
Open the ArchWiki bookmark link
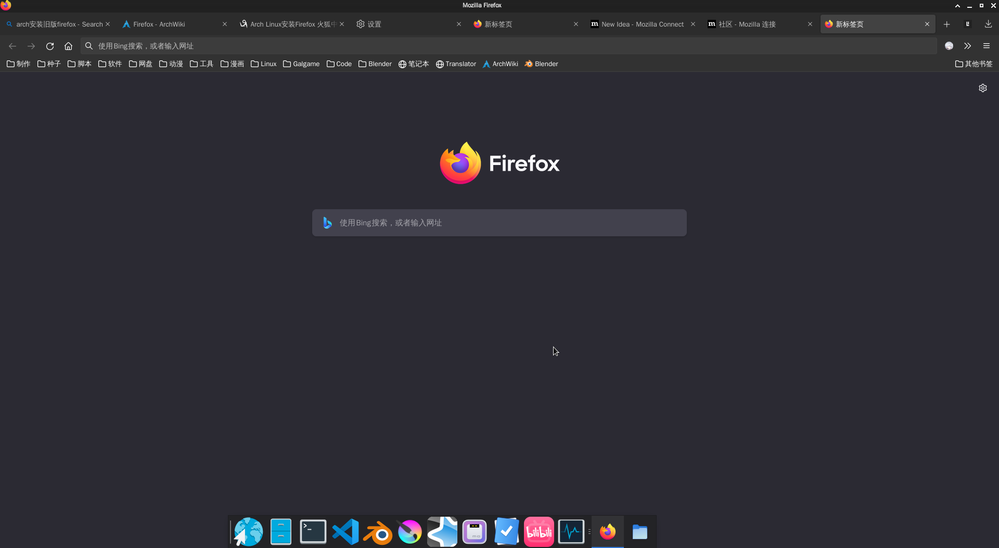(x=500, y=64)
